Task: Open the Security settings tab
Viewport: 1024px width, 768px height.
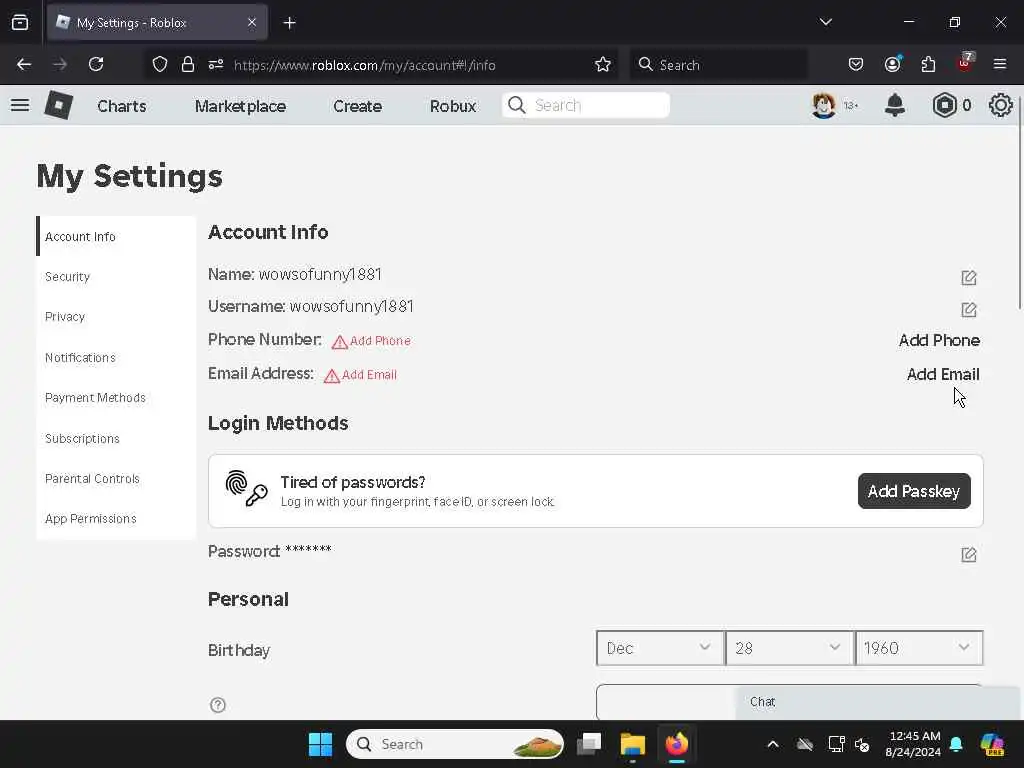Action: click(x=116, y=276)
